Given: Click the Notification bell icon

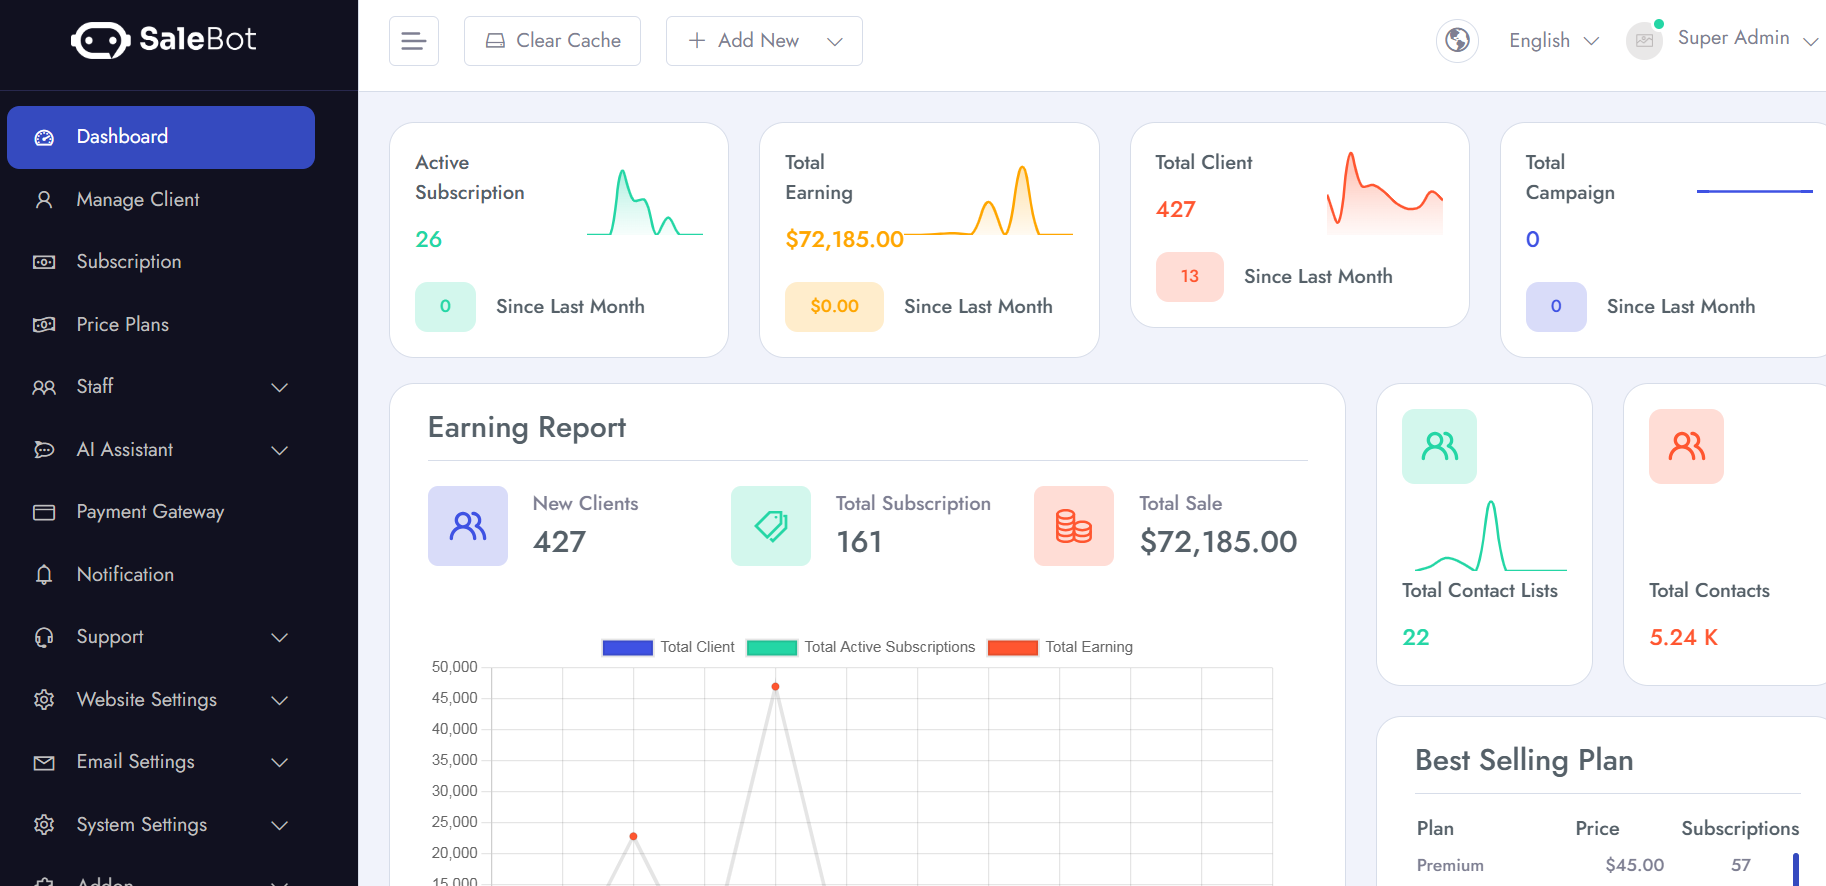Looking at the screenshot, I should tap(44, 575).
